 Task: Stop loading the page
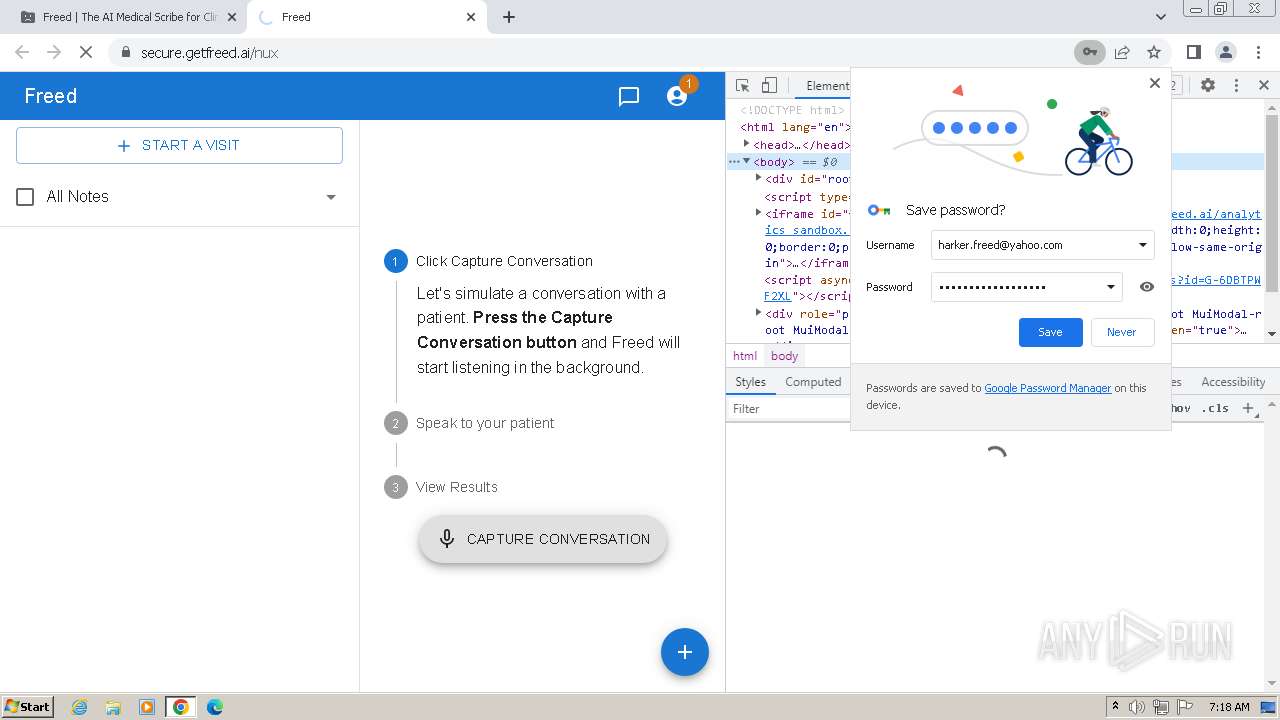[86, 52]
